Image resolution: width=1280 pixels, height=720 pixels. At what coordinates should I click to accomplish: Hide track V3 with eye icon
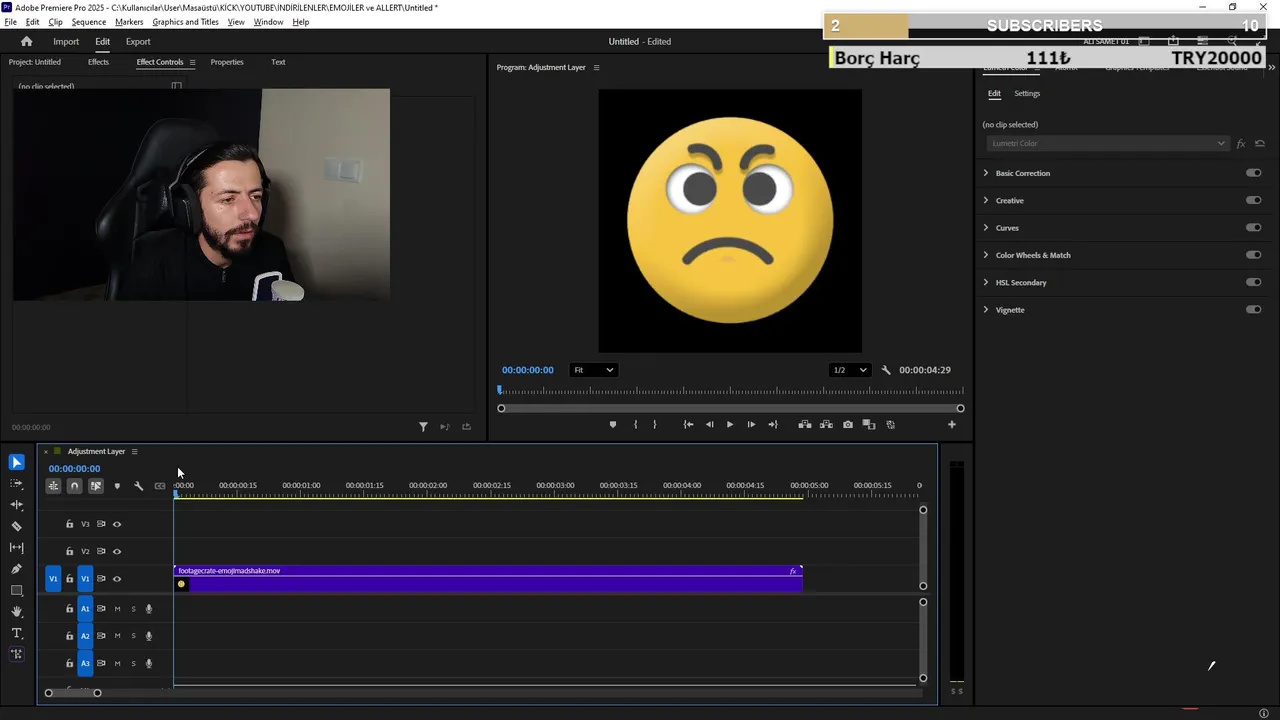pos(117,524)
